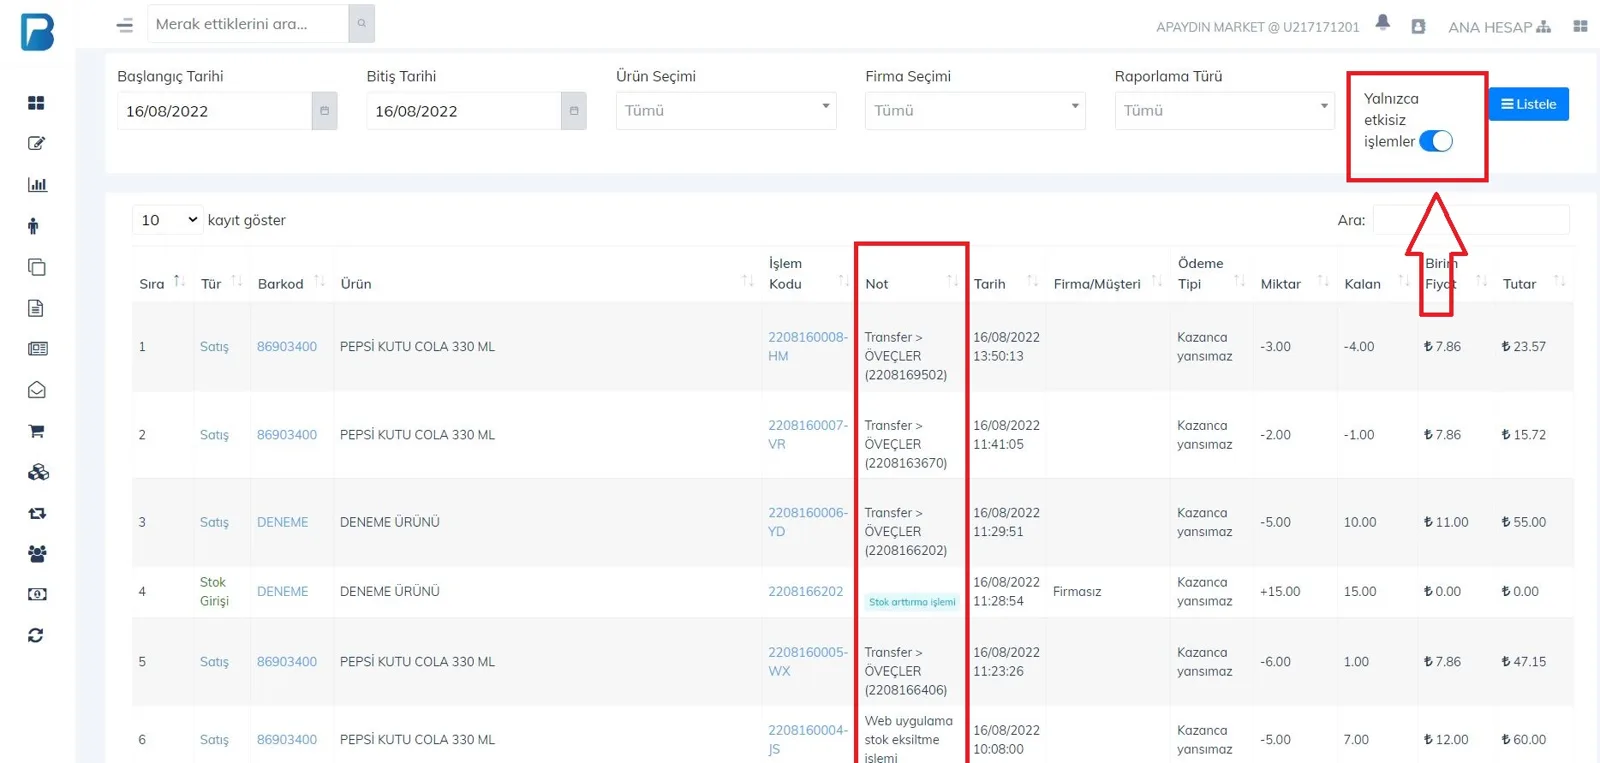Image resolution: width=1600 pixels, height=763 pixels.
Task: Expand the Raporlama Türü dropdown
Action: (1224, 111)
